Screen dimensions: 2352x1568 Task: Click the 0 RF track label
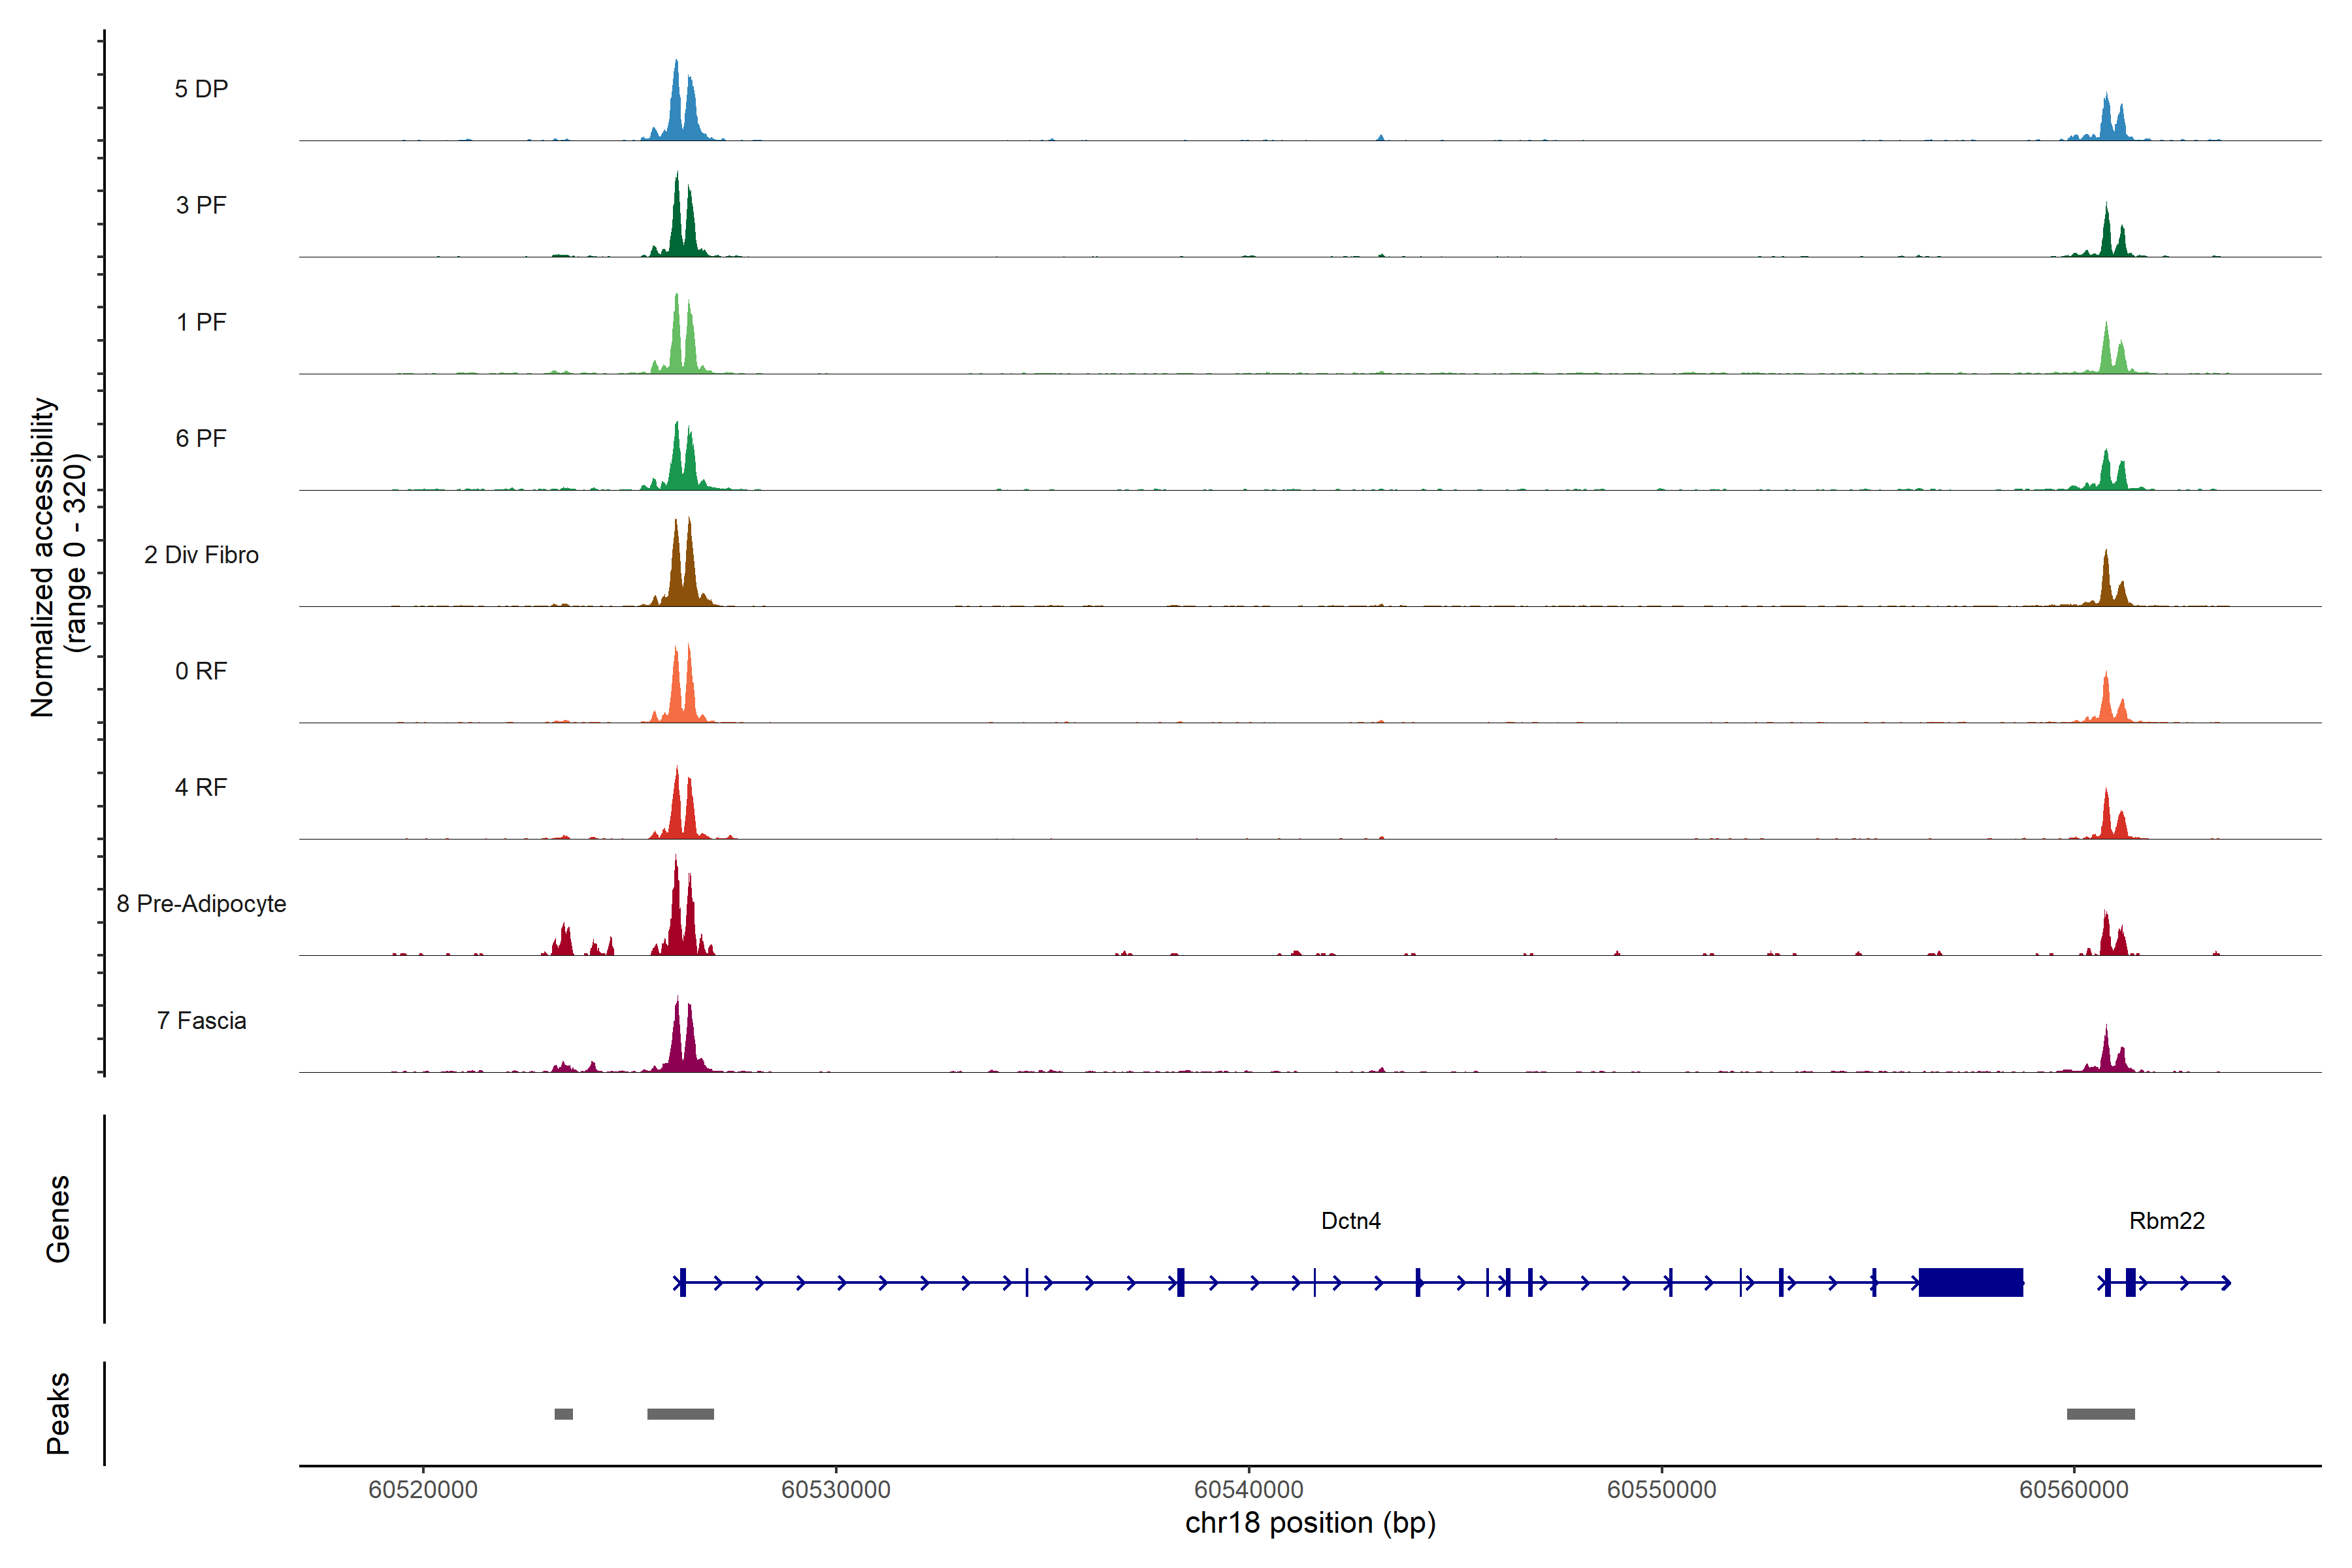(x=201, y=671)
